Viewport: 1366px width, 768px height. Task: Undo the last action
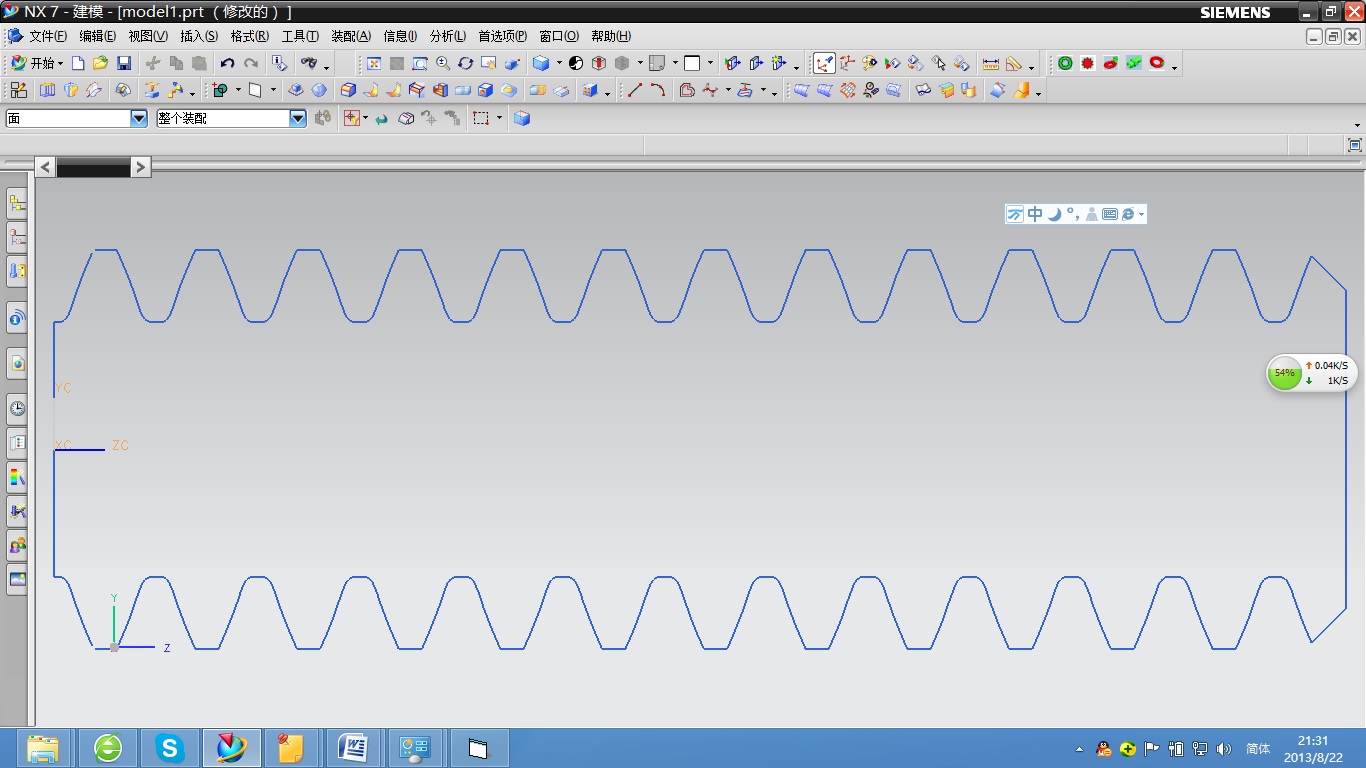coord(228,63)
